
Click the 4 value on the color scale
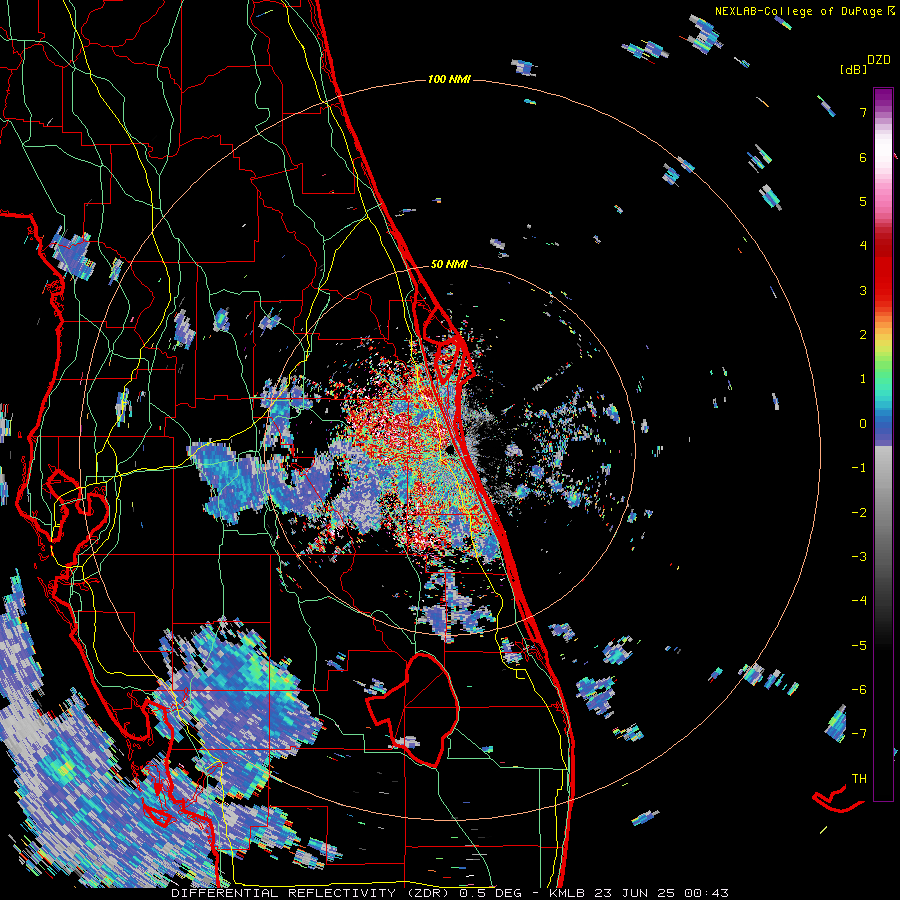(x=863, y=246)
